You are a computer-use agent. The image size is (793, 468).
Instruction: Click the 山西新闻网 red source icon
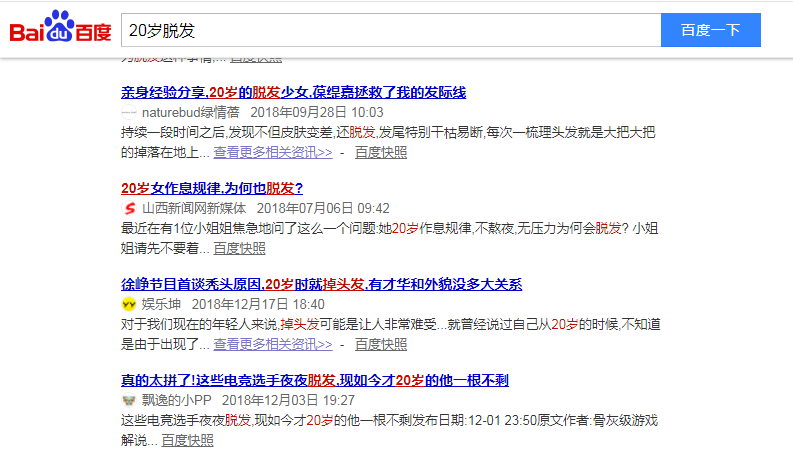(x=128, y=208)
